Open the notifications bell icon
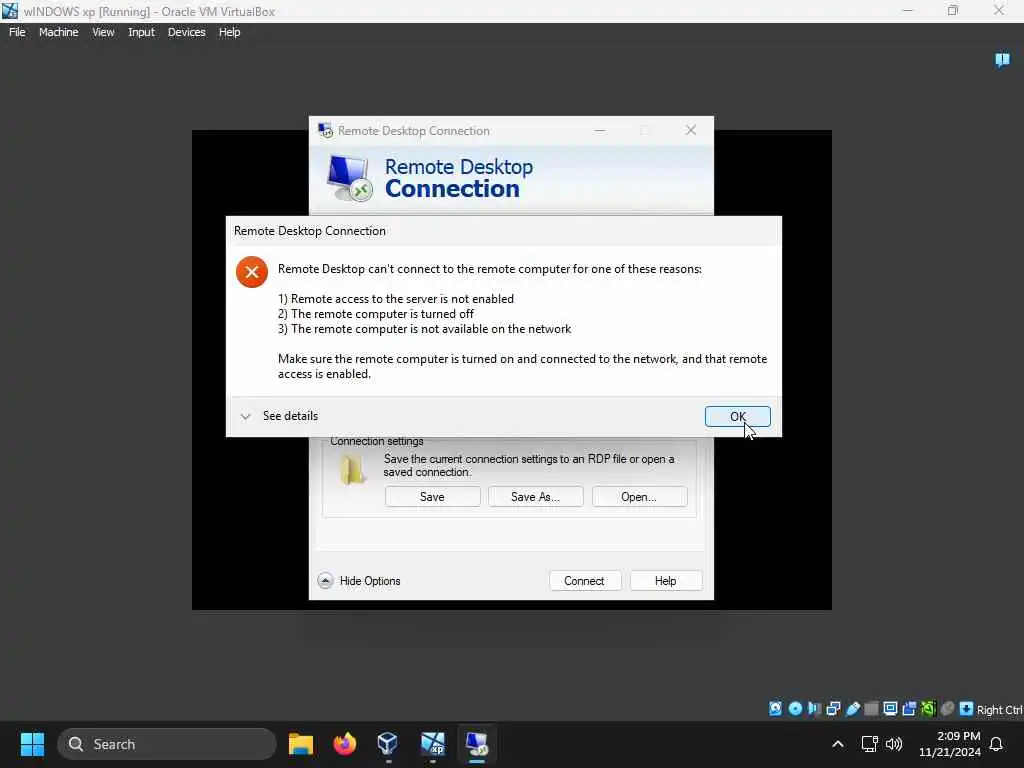 [997, 744]
